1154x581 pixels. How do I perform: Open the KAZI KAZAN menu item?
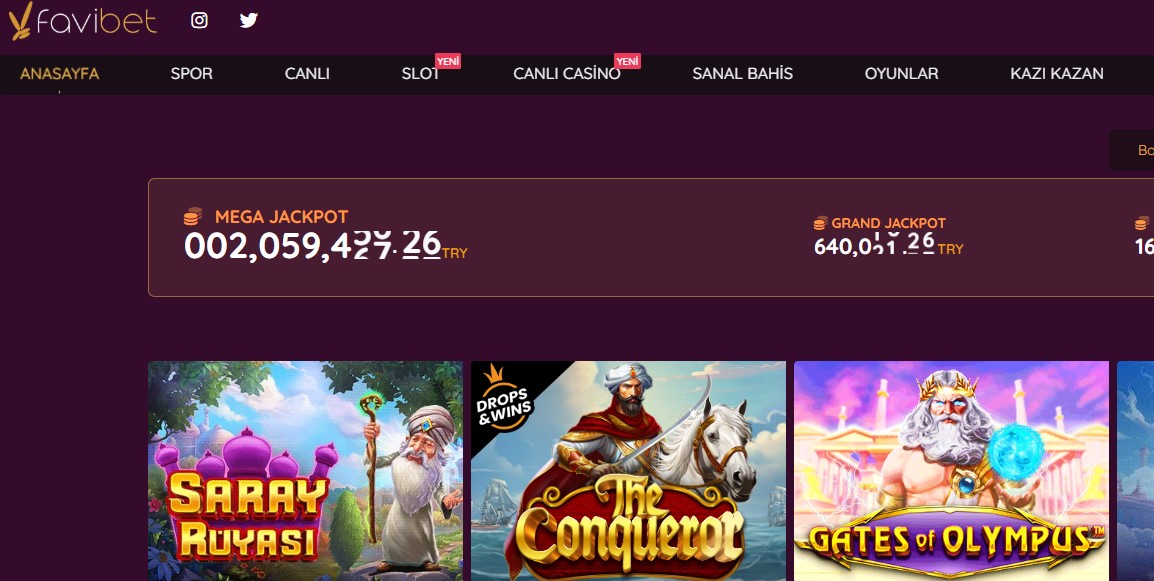(x=1057, y=74)
